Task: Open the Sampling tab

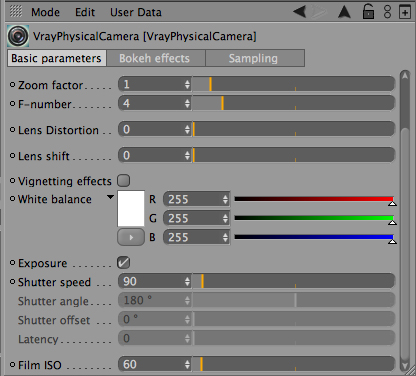Action: pos(255,58)
